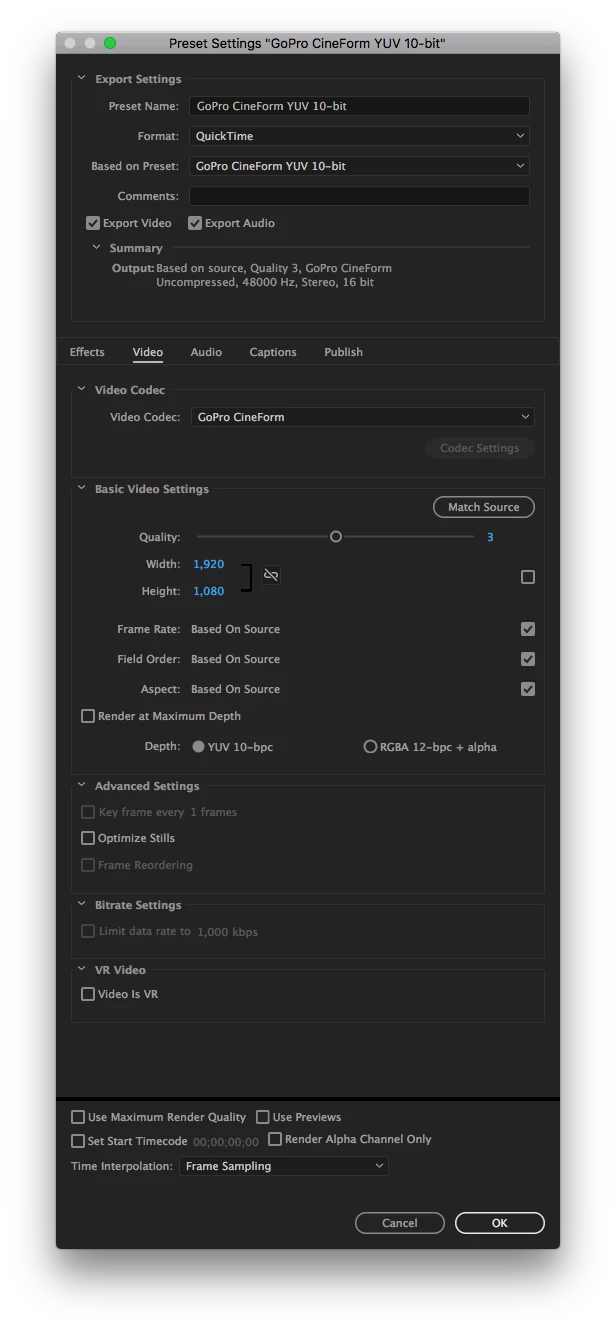
Task: Click the Quality value 3
Action: coord(490,537)
